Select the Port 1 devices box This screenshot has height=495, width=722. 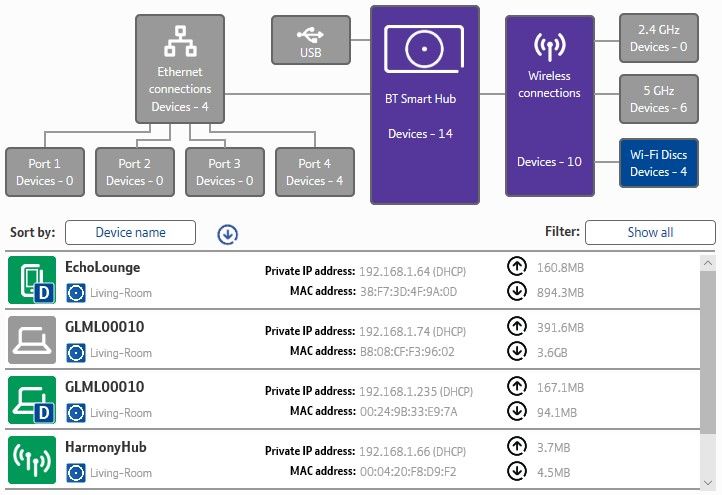[45, 172]
